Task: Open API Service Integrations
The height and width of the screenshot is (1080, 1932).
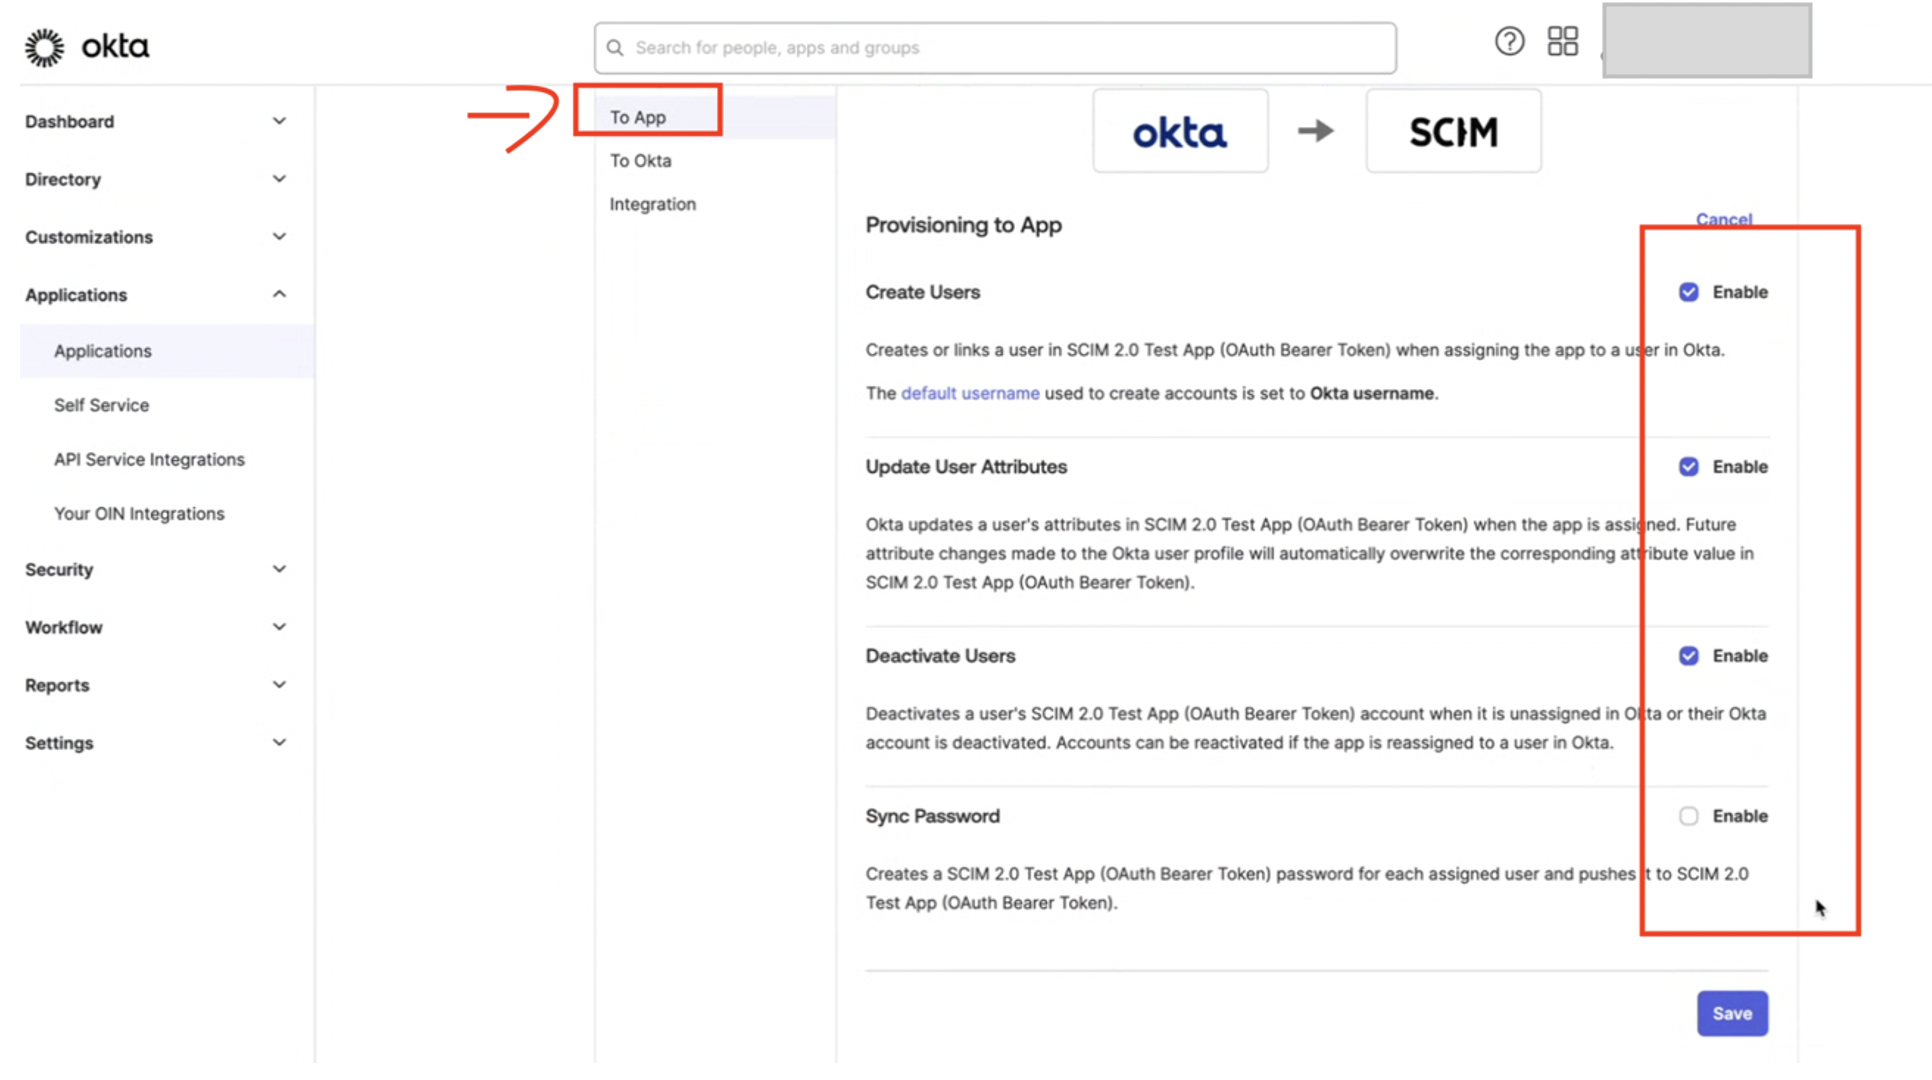Action: [x=149, y=459]
